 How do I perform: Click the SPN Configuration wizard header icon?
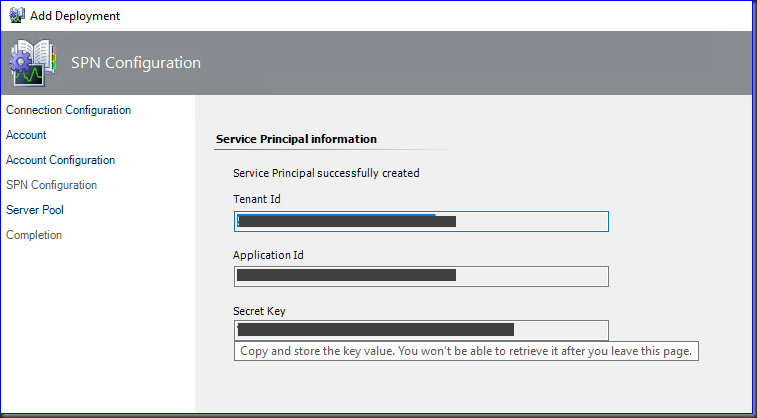pyautogui.click(x=33, y=63)
